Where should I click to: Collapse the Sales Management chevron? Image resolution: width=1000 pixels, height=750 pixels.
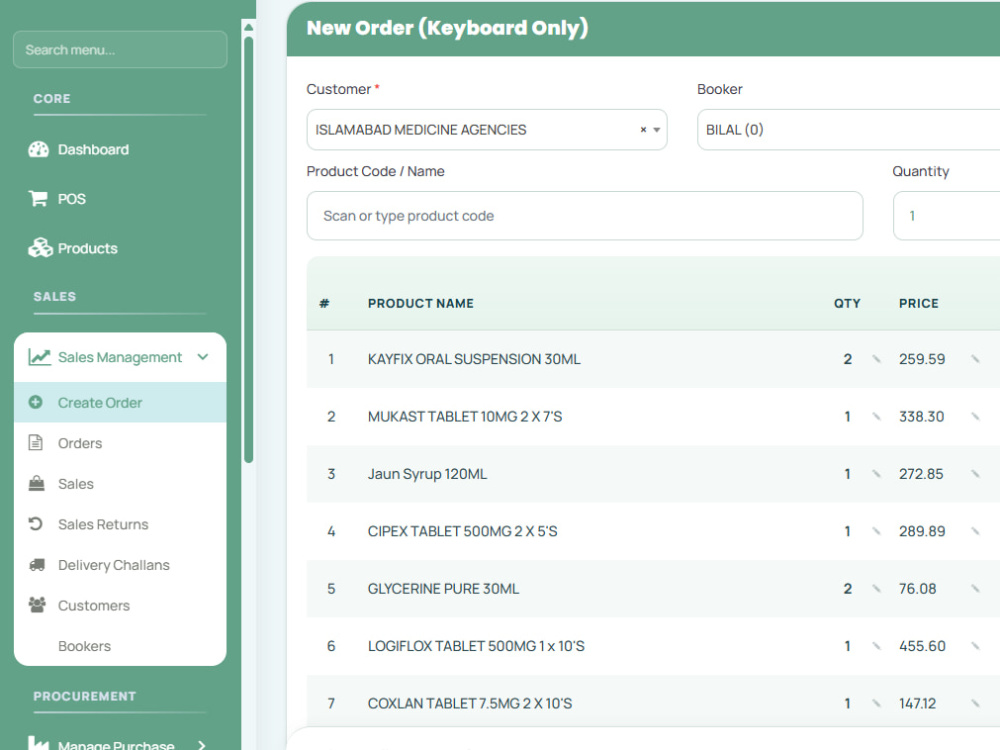pyautogui.click(x=203, y=357)
